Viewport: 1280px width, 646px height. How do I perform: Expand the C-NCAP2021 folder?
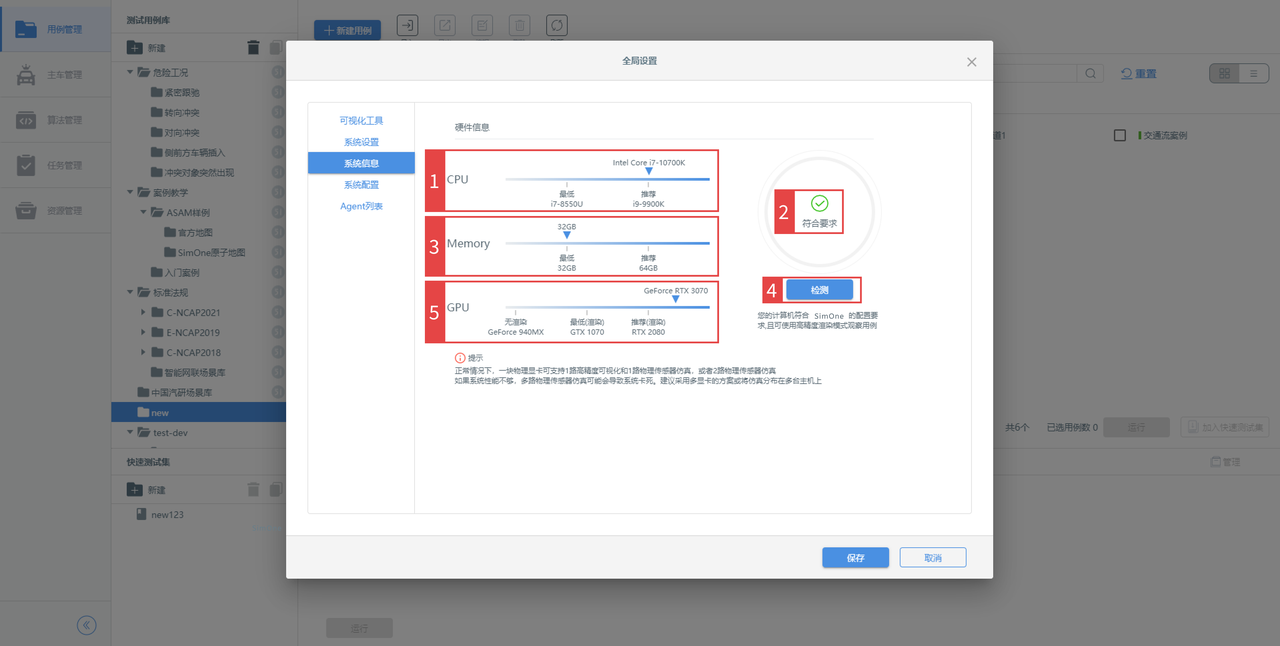coord(143,313)
